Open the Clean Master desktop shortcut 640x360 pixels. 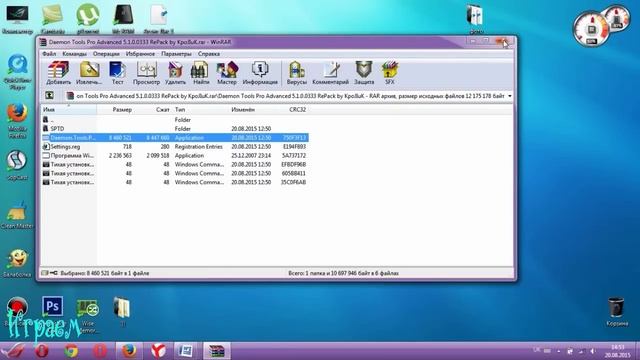(17, 214)
